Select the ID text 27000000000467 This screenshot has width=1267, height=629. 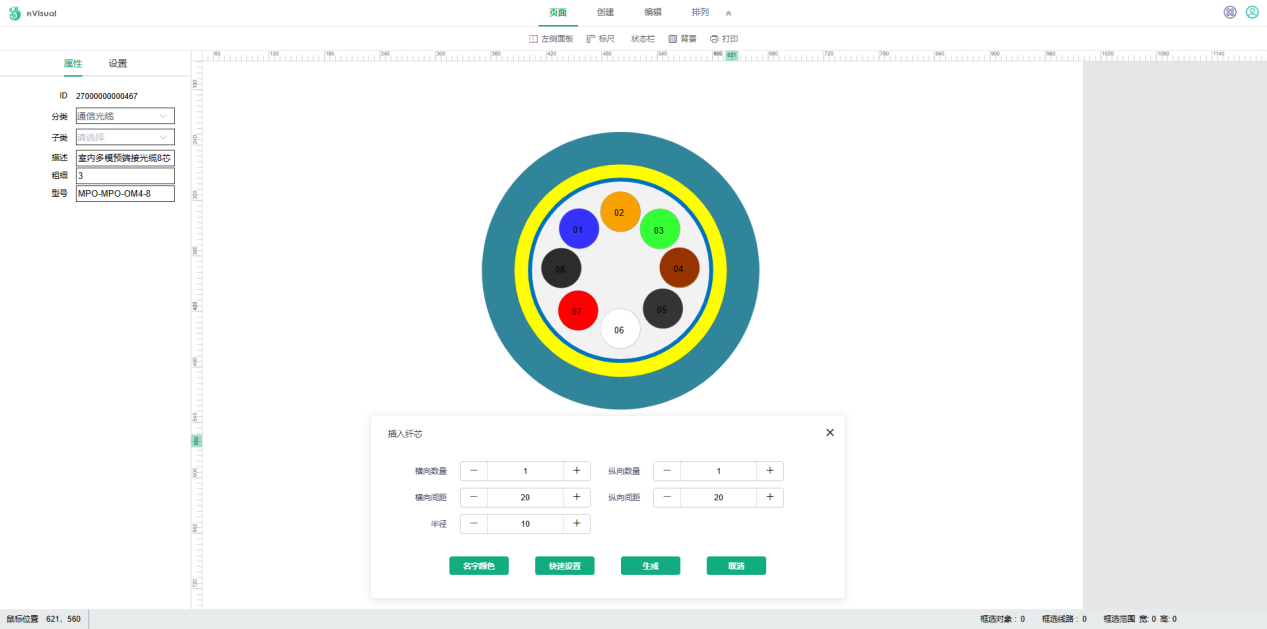pyautogui.click(x=107, y=96)
